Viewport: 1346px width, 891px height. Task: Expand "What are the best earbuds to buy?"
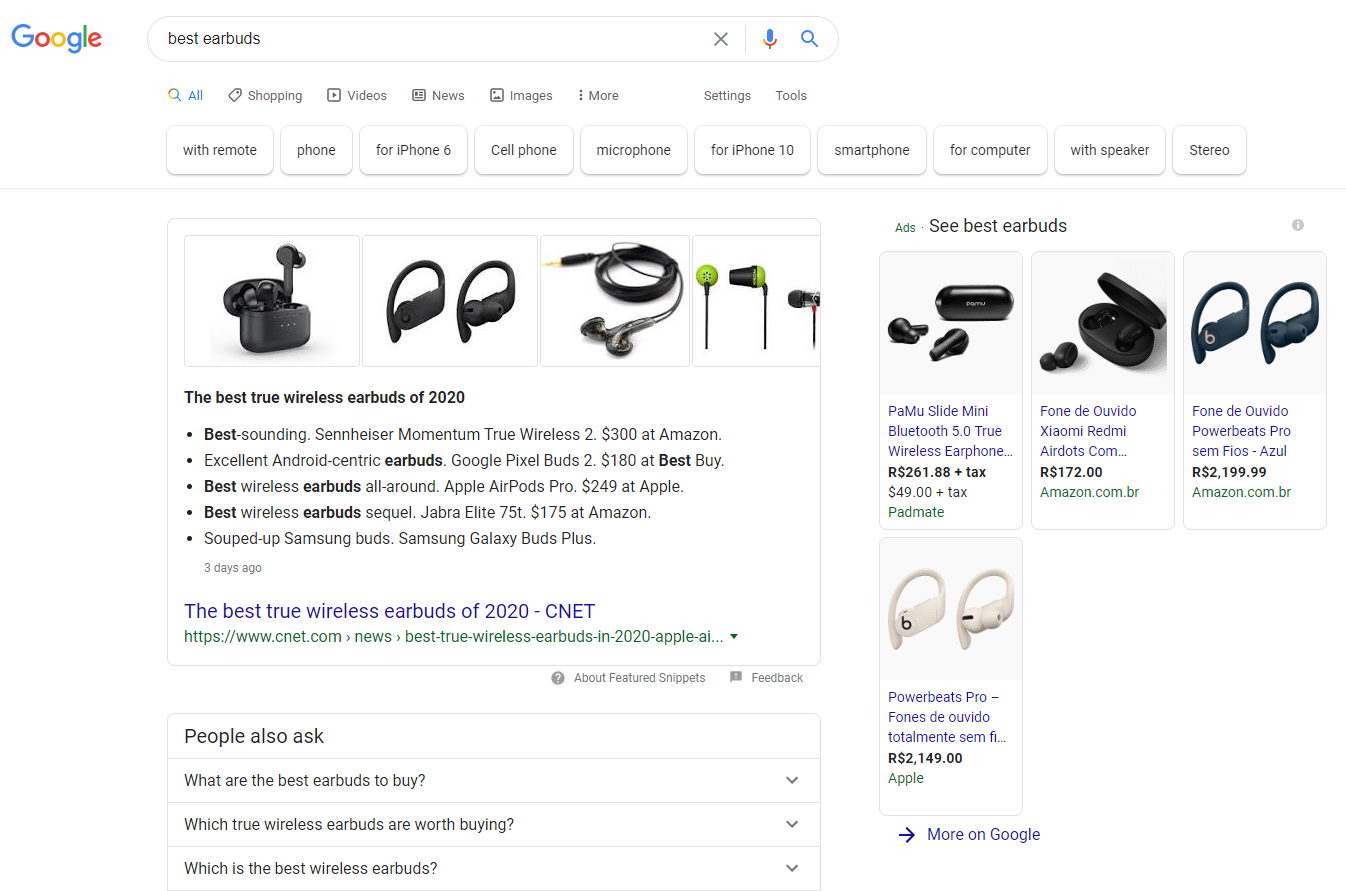[494, 780]
